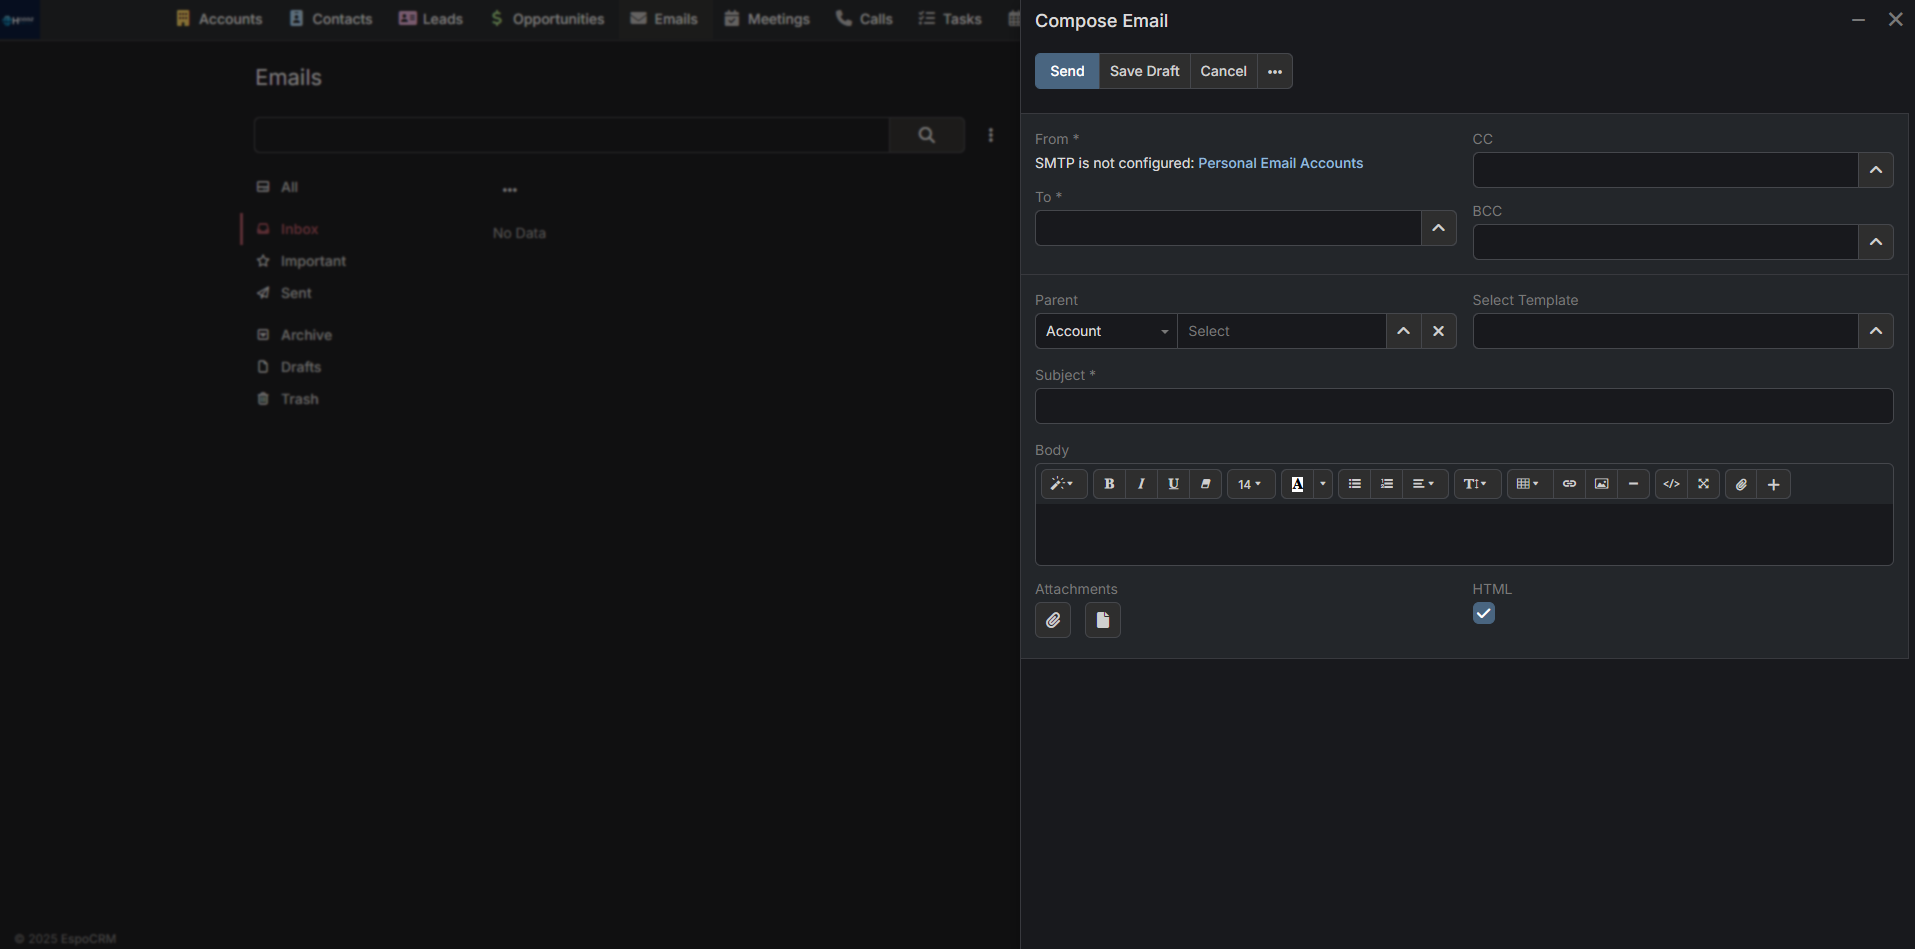Select the Sent folder
The height and width of the screenshot is (949, 1915).
click(x=296, y=293)
